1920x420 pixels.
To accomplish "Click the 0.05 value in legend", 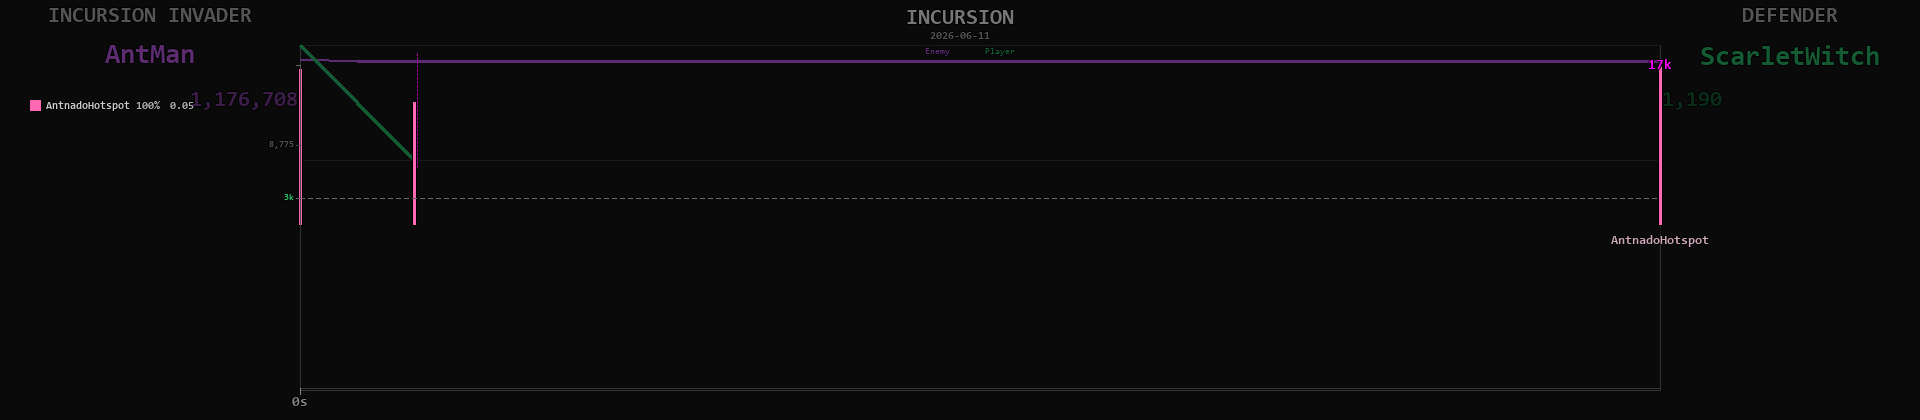I will [182, 105].
